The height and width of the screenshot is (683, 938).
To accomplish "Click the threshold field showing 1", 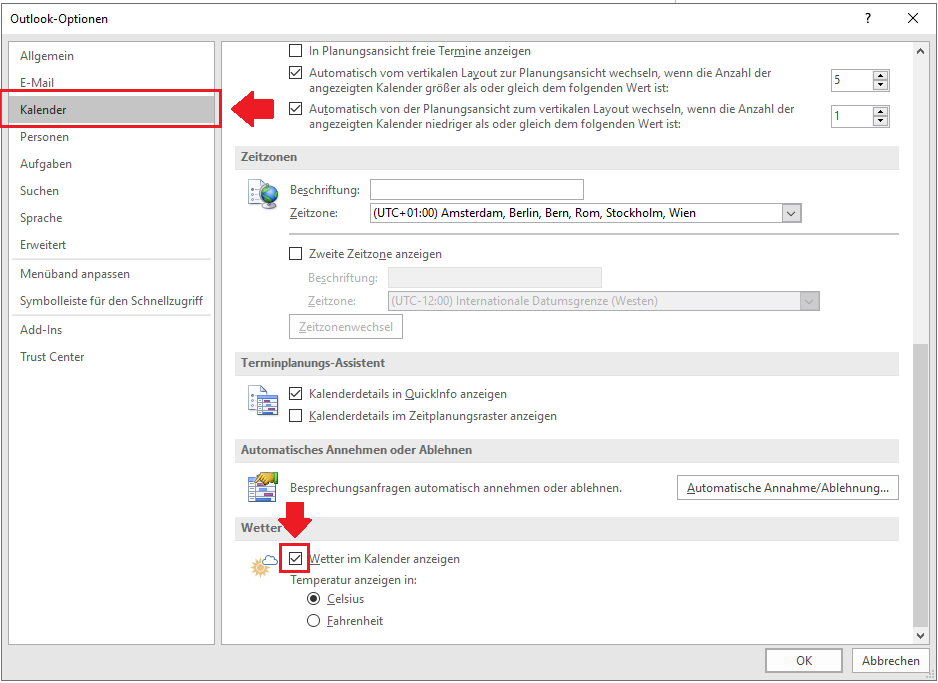I will coord(852,116).
